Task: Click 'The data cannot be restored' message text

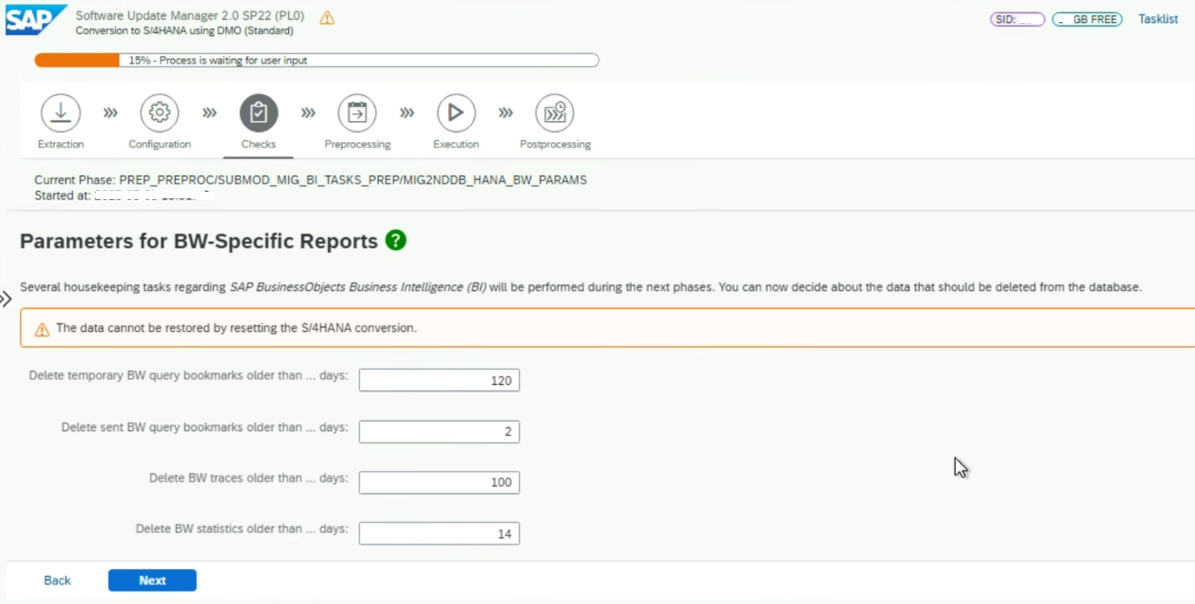Action: [x=236, y=328]
